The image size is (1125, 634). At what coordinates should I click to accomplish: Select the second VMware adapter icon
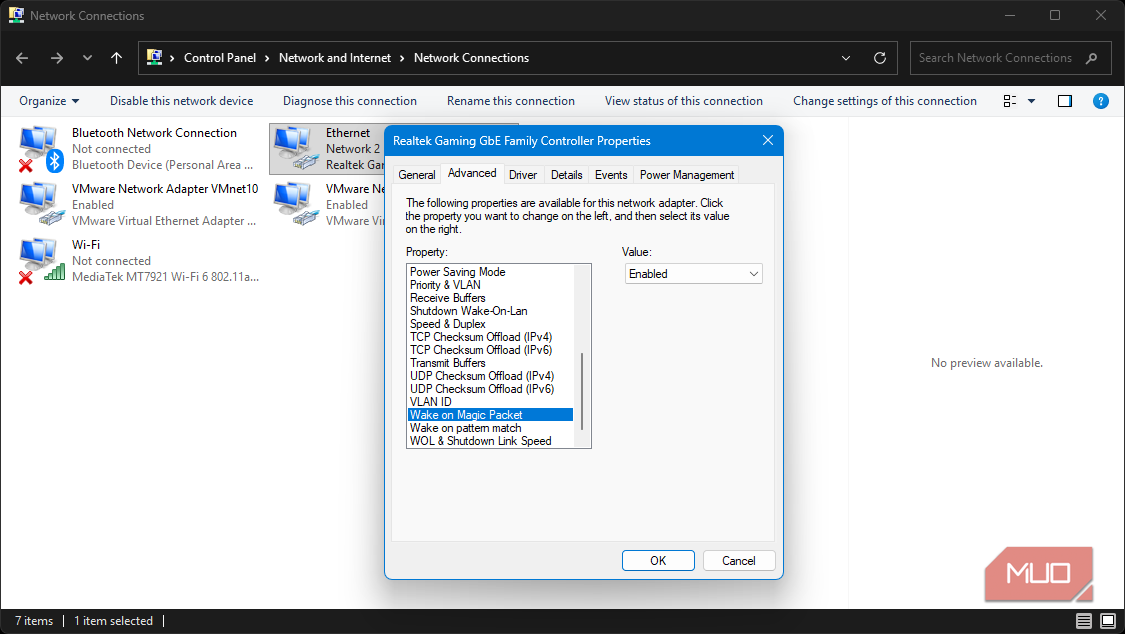pos(295,204)
